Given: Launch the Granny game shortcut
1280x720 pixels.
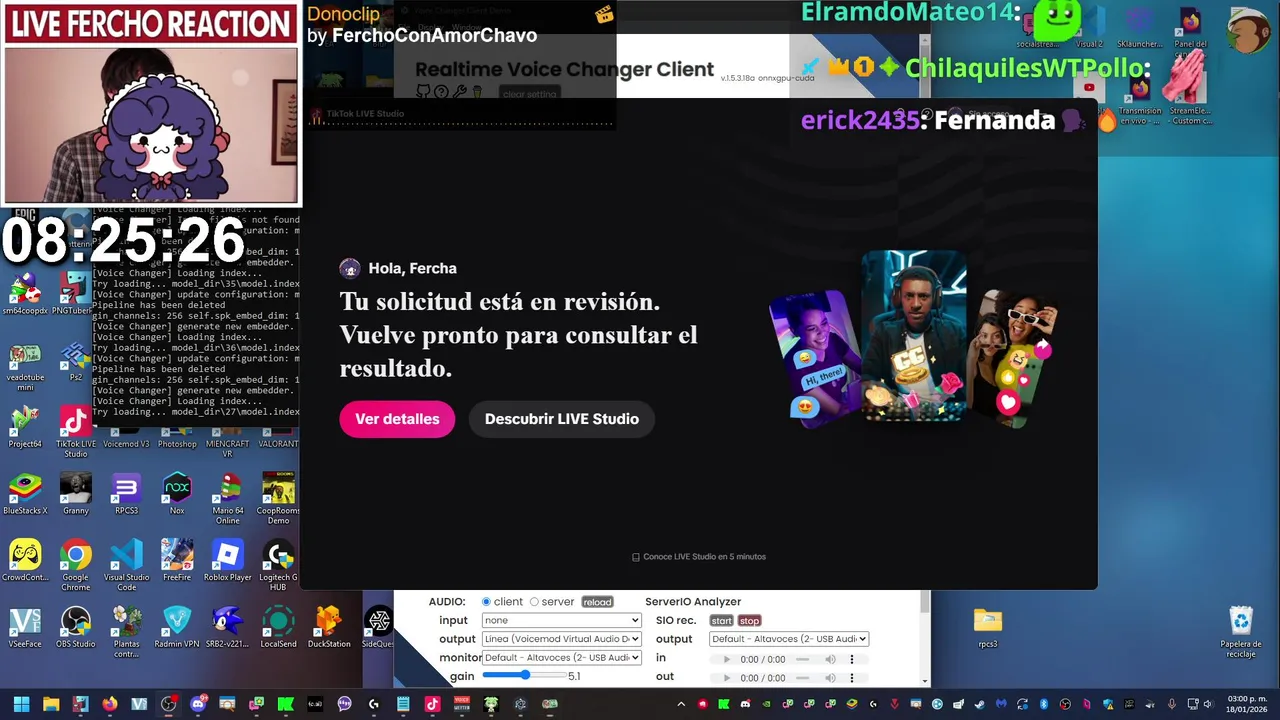Looking at the screenshot, I should [76, 495].
